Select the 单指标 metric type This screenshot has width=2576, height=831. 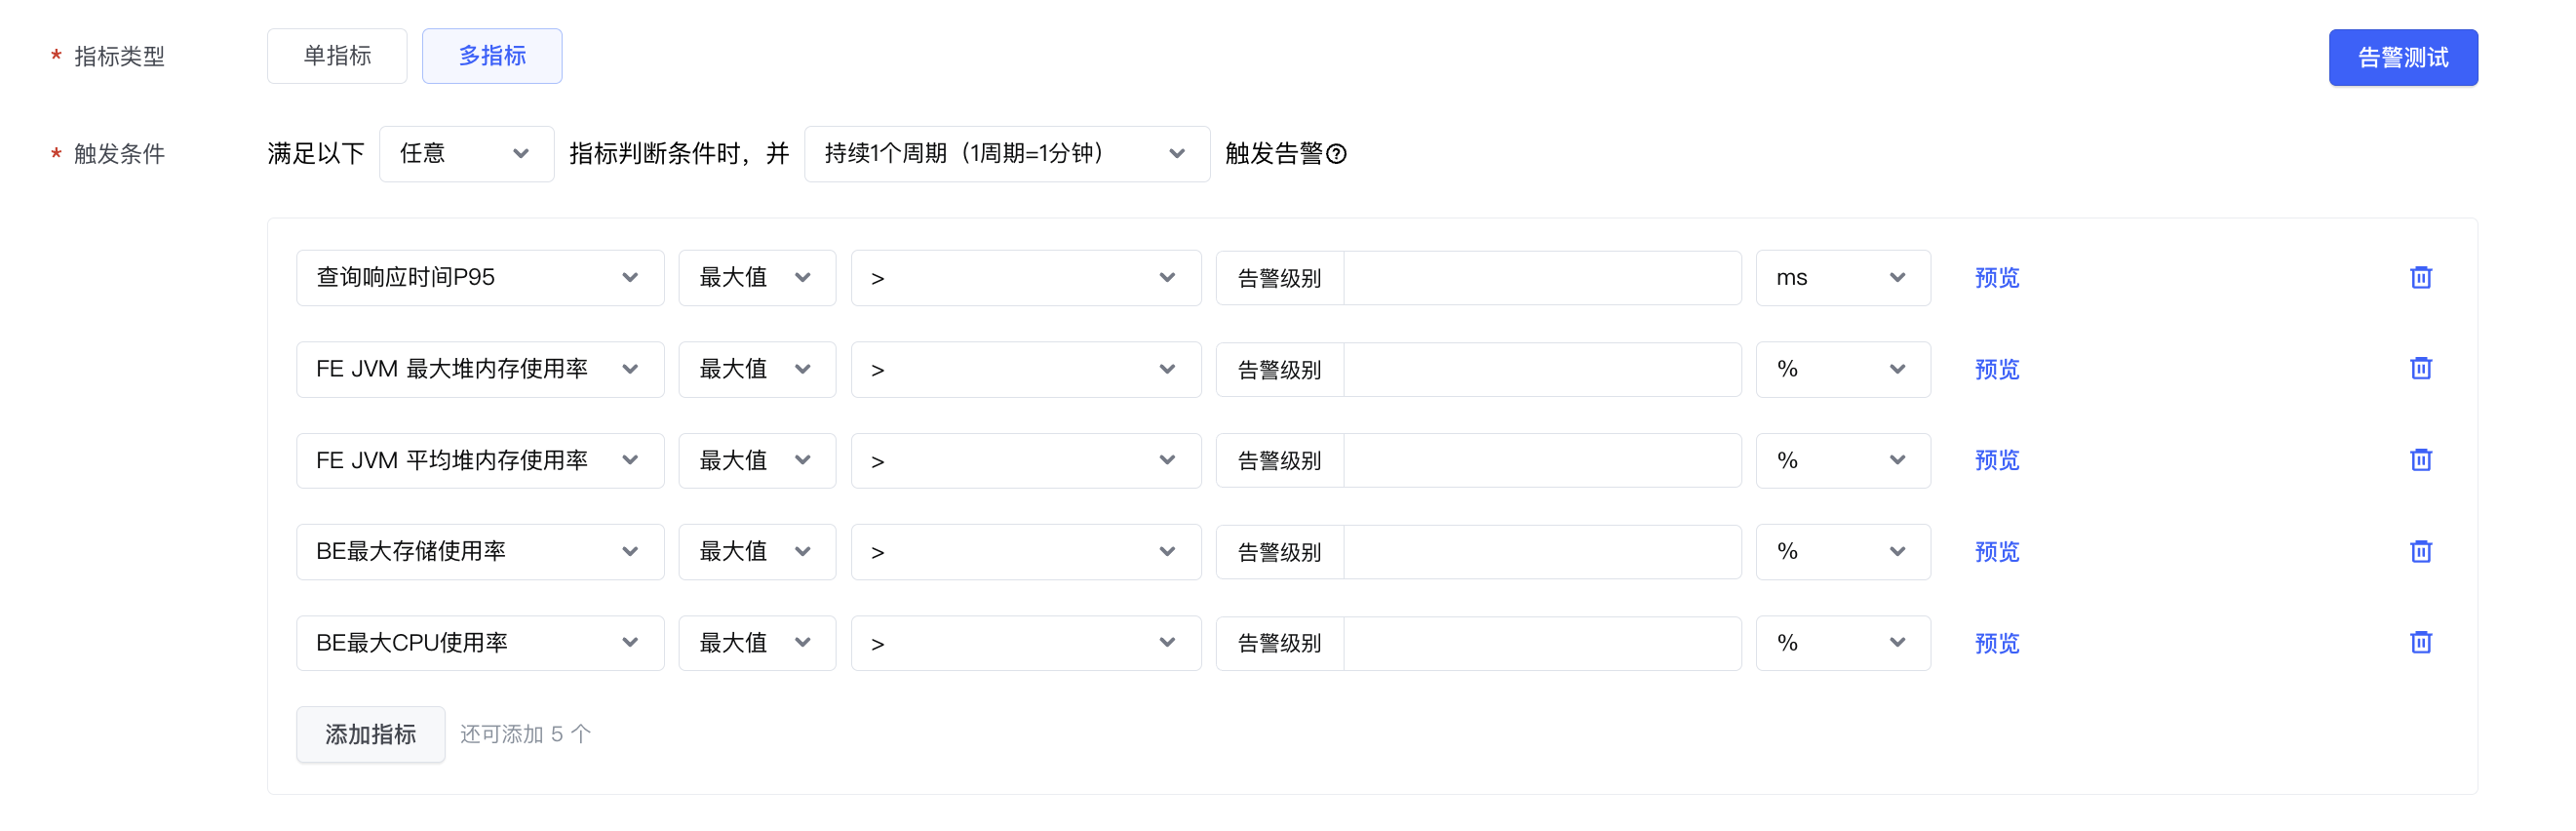[337, 56]
